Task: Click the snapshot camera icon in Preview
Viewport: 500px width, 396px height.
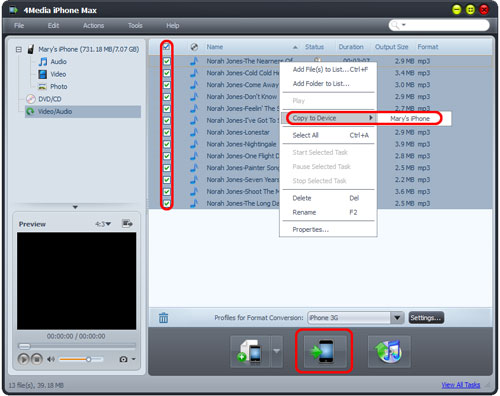Action: point(124,359)
